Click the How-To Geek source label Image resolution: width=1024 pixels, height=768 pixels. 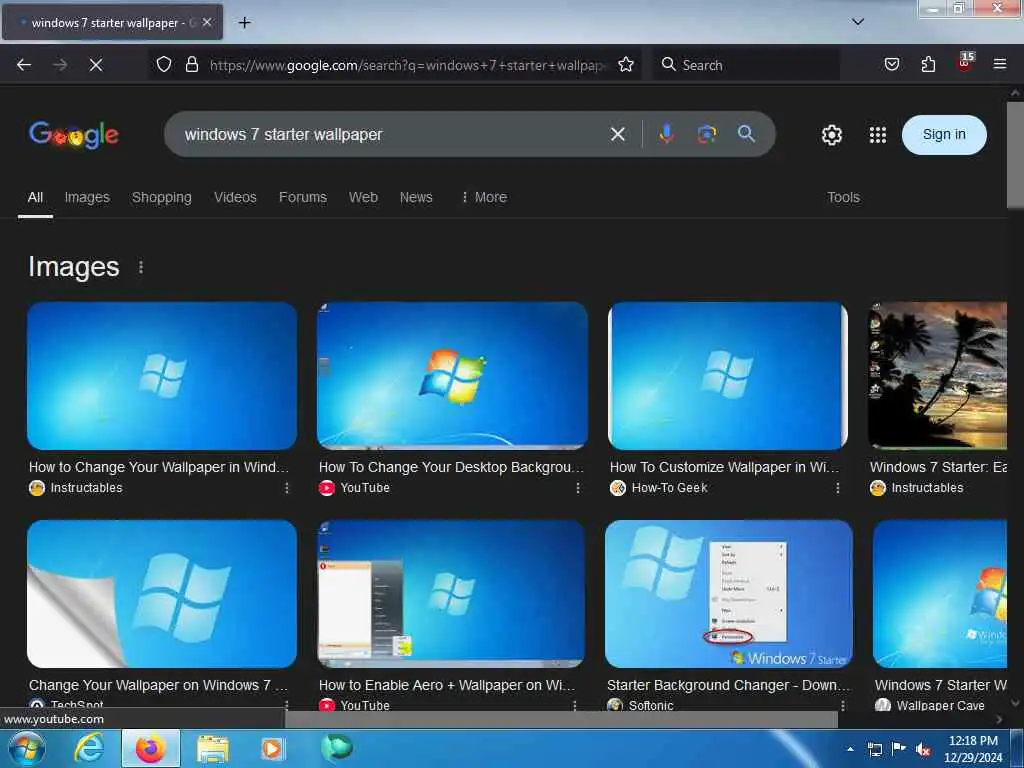pos(669,488)
